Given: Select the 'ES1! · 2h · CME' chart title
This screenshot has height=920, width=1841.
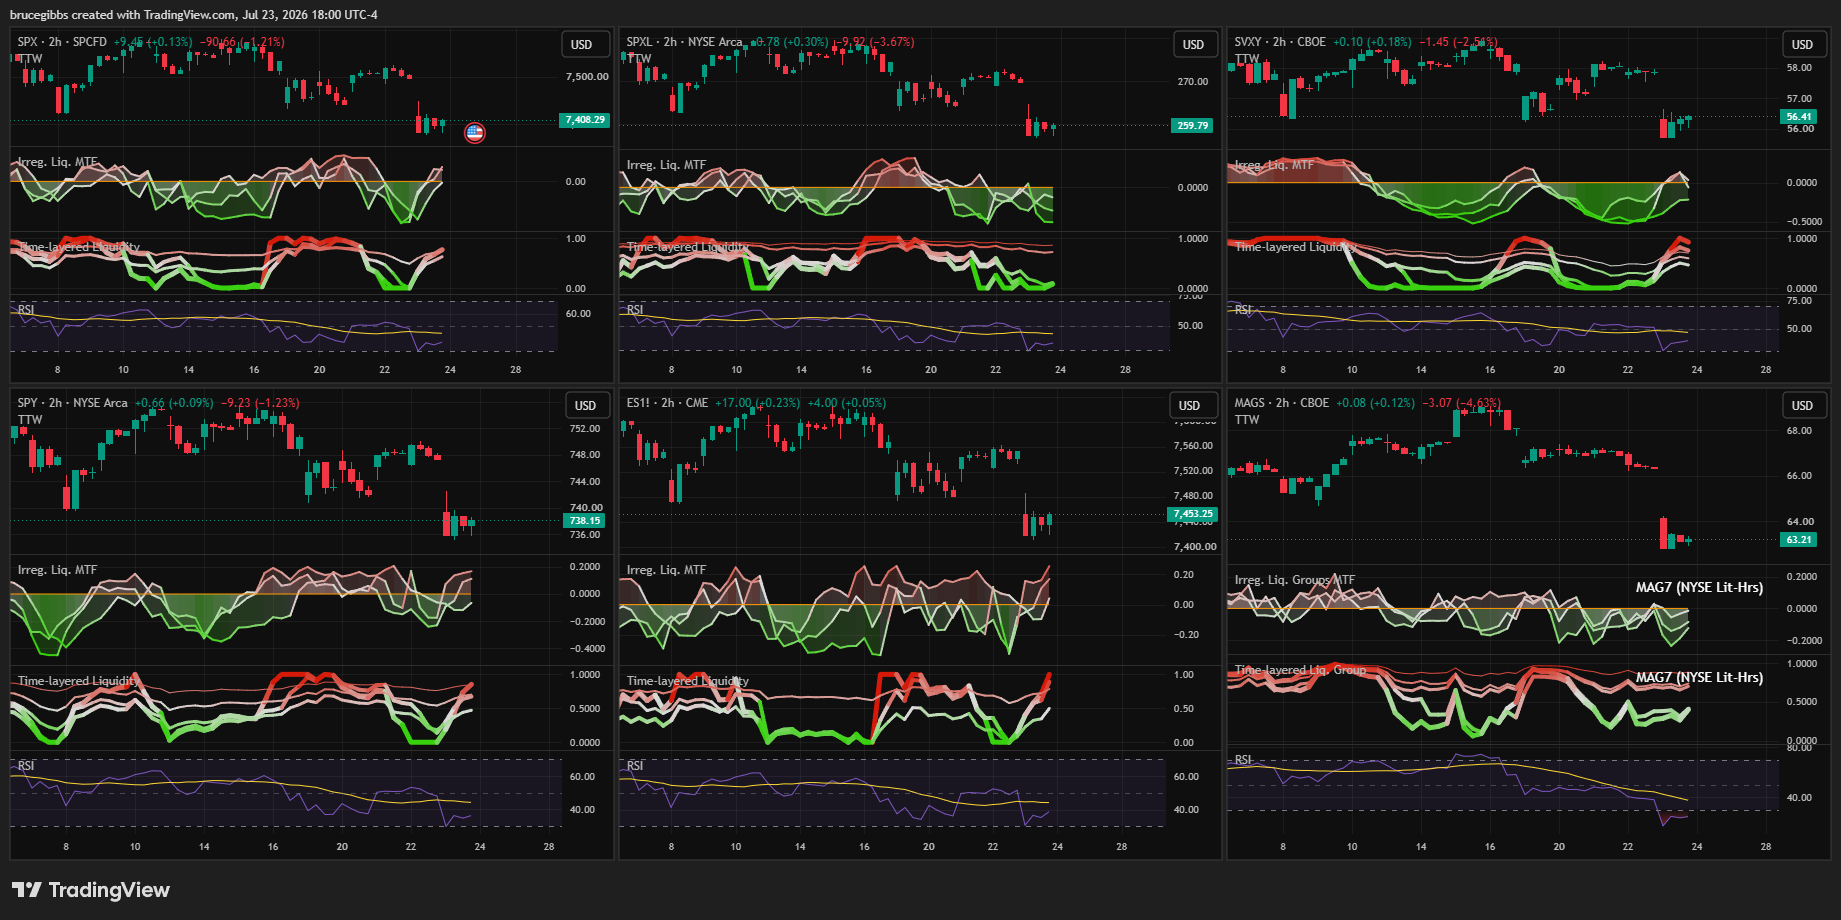Looking at the screenshot, I should point(667,403).
